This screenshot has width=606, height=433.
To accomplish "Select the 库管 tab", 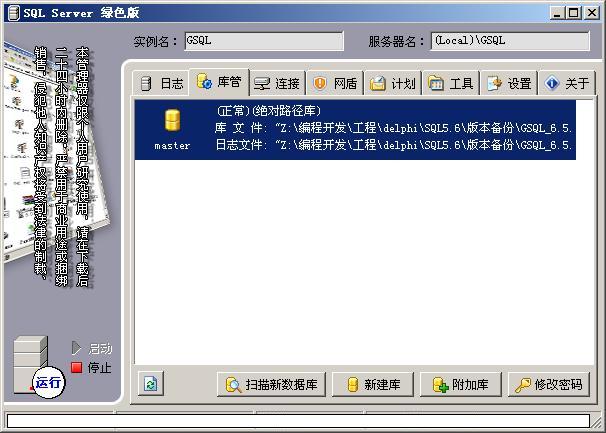I will pyautogui.click(x=219, y=82).
